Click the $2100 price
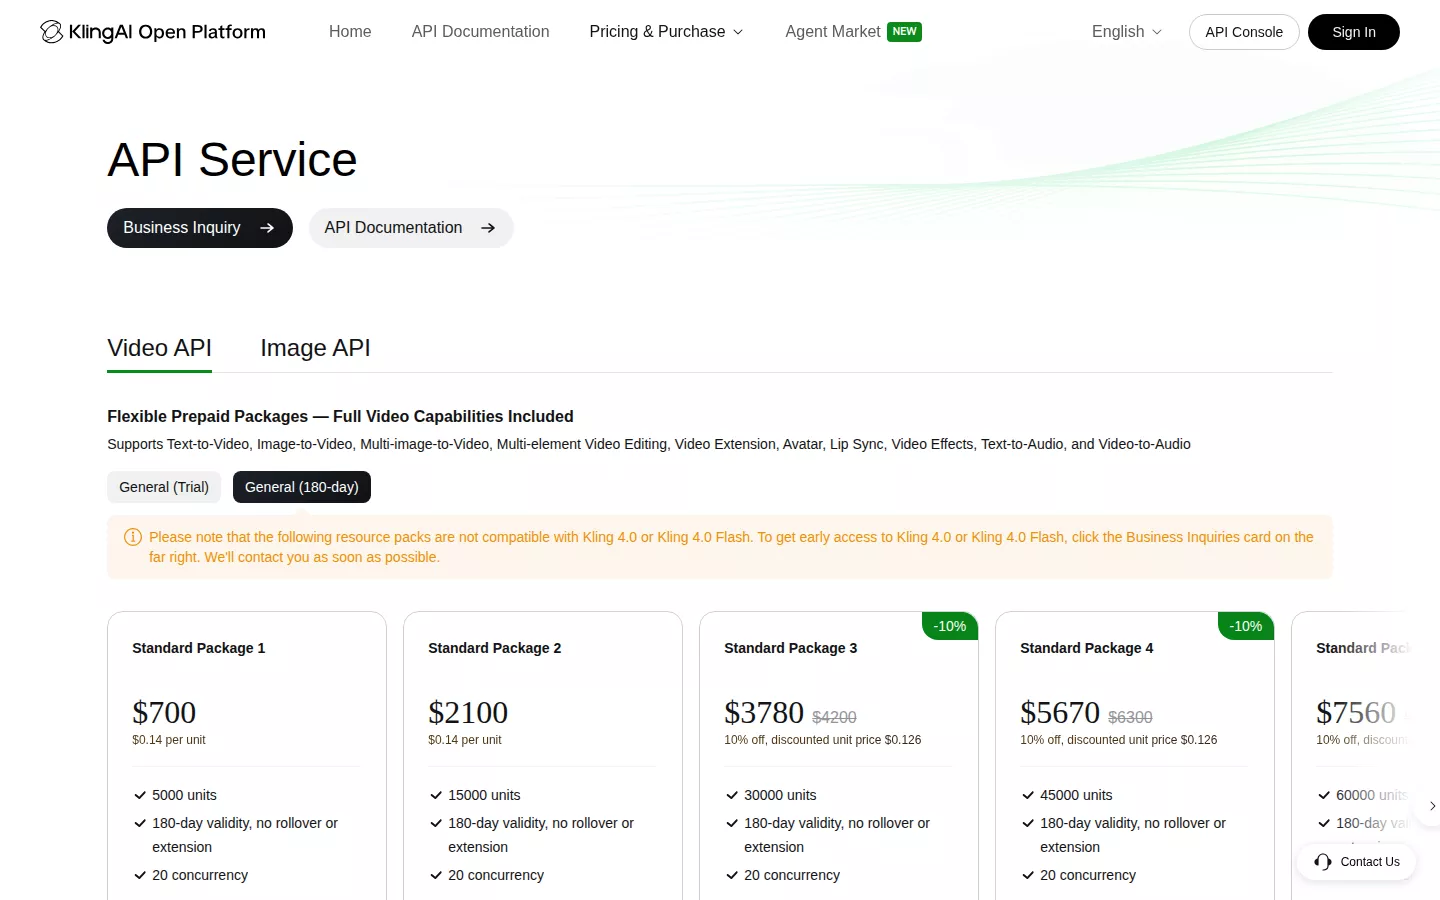1440x900 pixels. coord(468,713)
